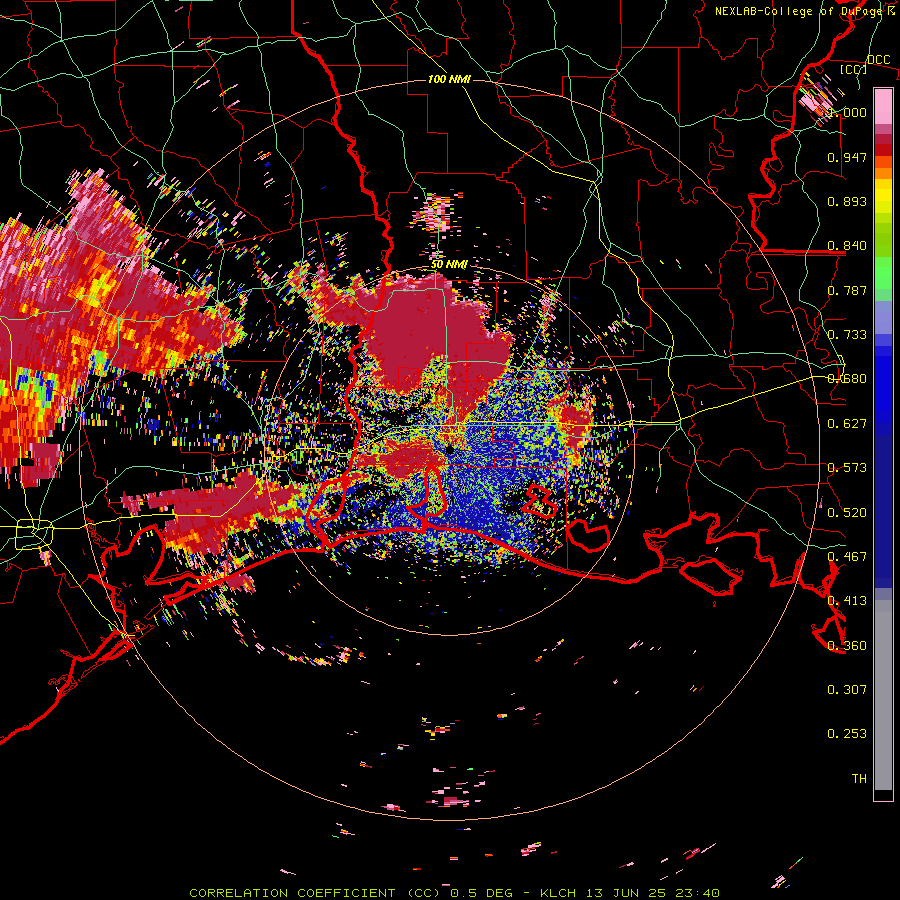900x900 pixels.
Task: Click the 0.680 legend value
Action: click(847, 379)
